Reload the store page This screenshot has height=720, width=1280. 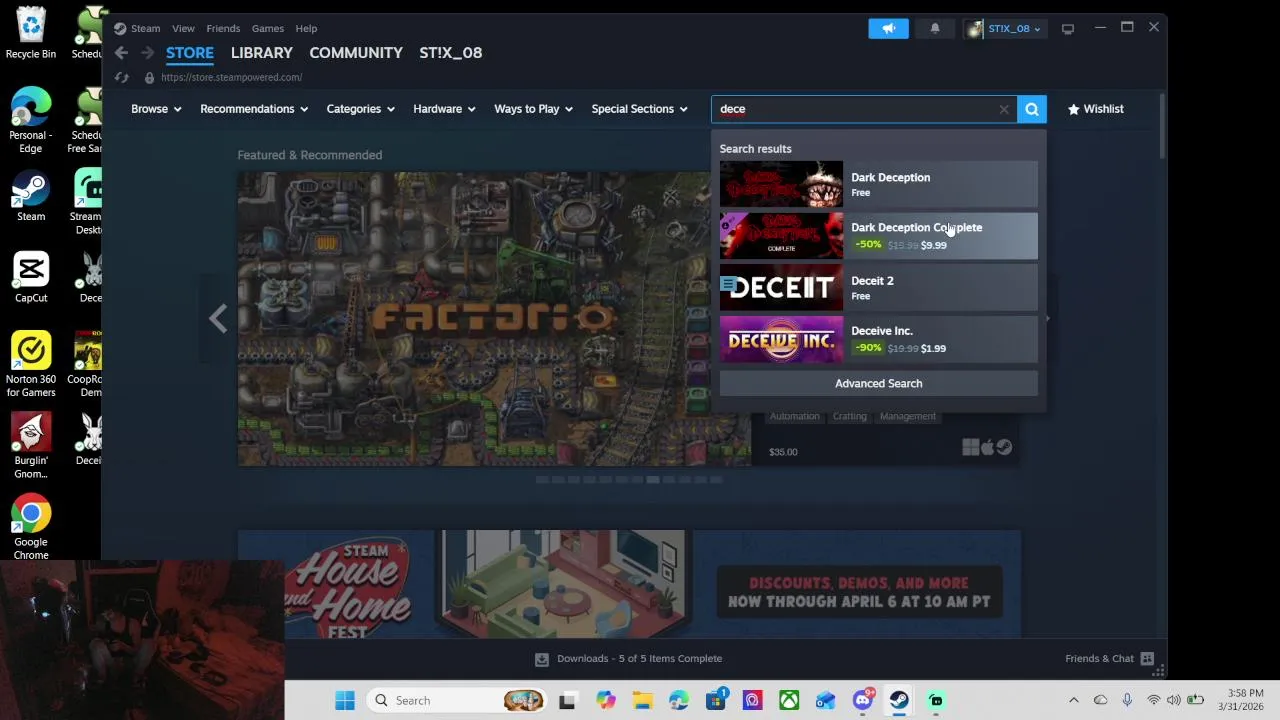[x=121, y=77]
